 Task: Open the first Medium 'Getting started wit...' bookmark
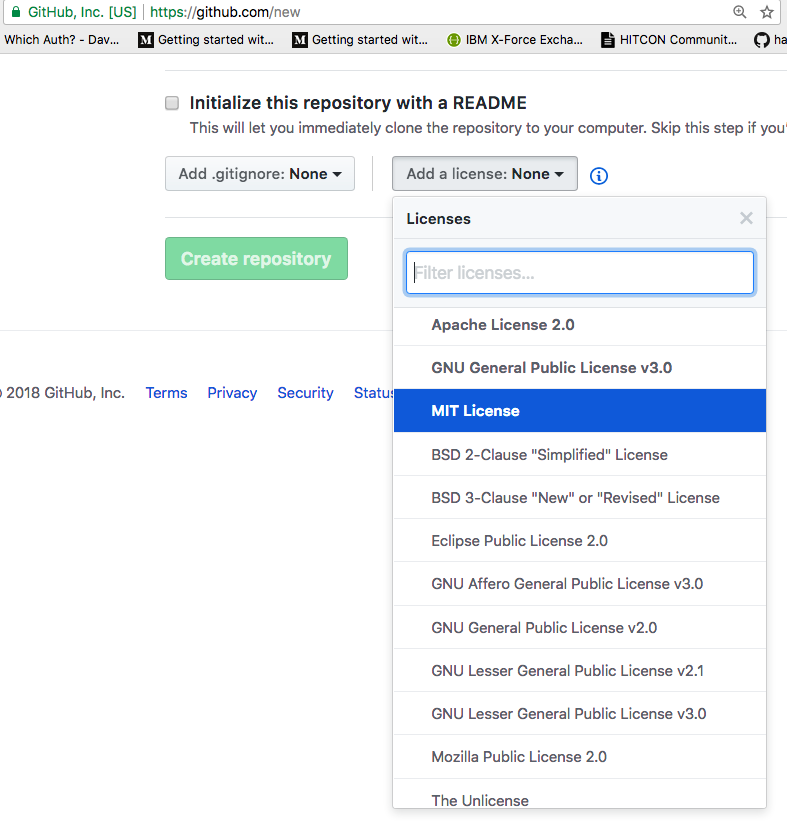[x=206, y=40]
